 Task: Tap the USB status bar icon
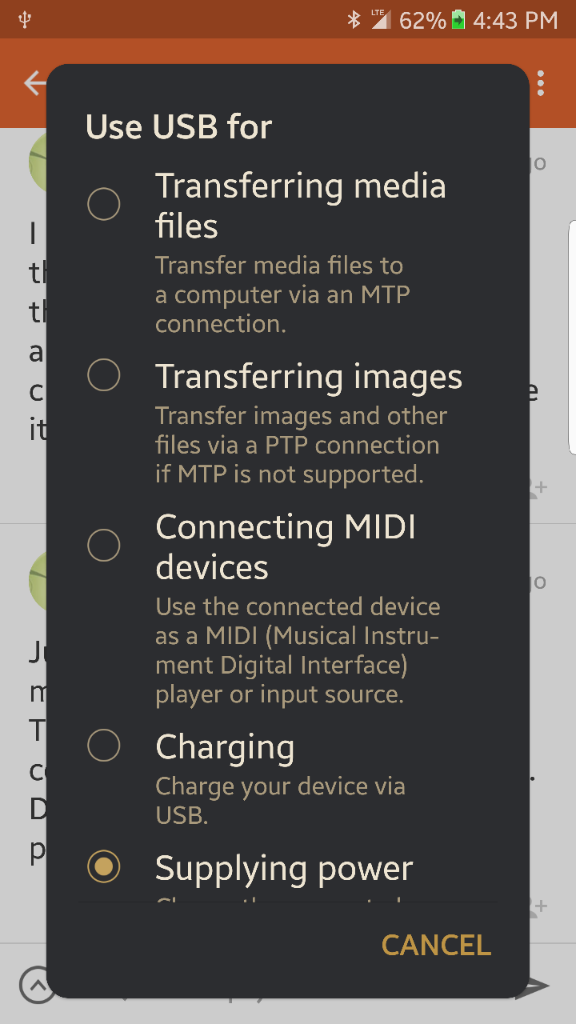tap(25, 20)
